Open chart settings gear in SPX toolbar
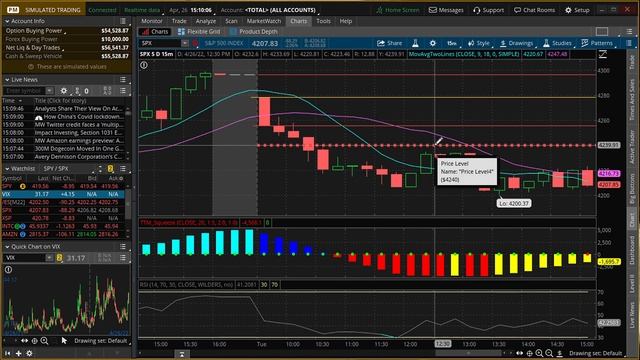Screen dimensions: 640x360 pyautogui.click(x=433, y=43)
